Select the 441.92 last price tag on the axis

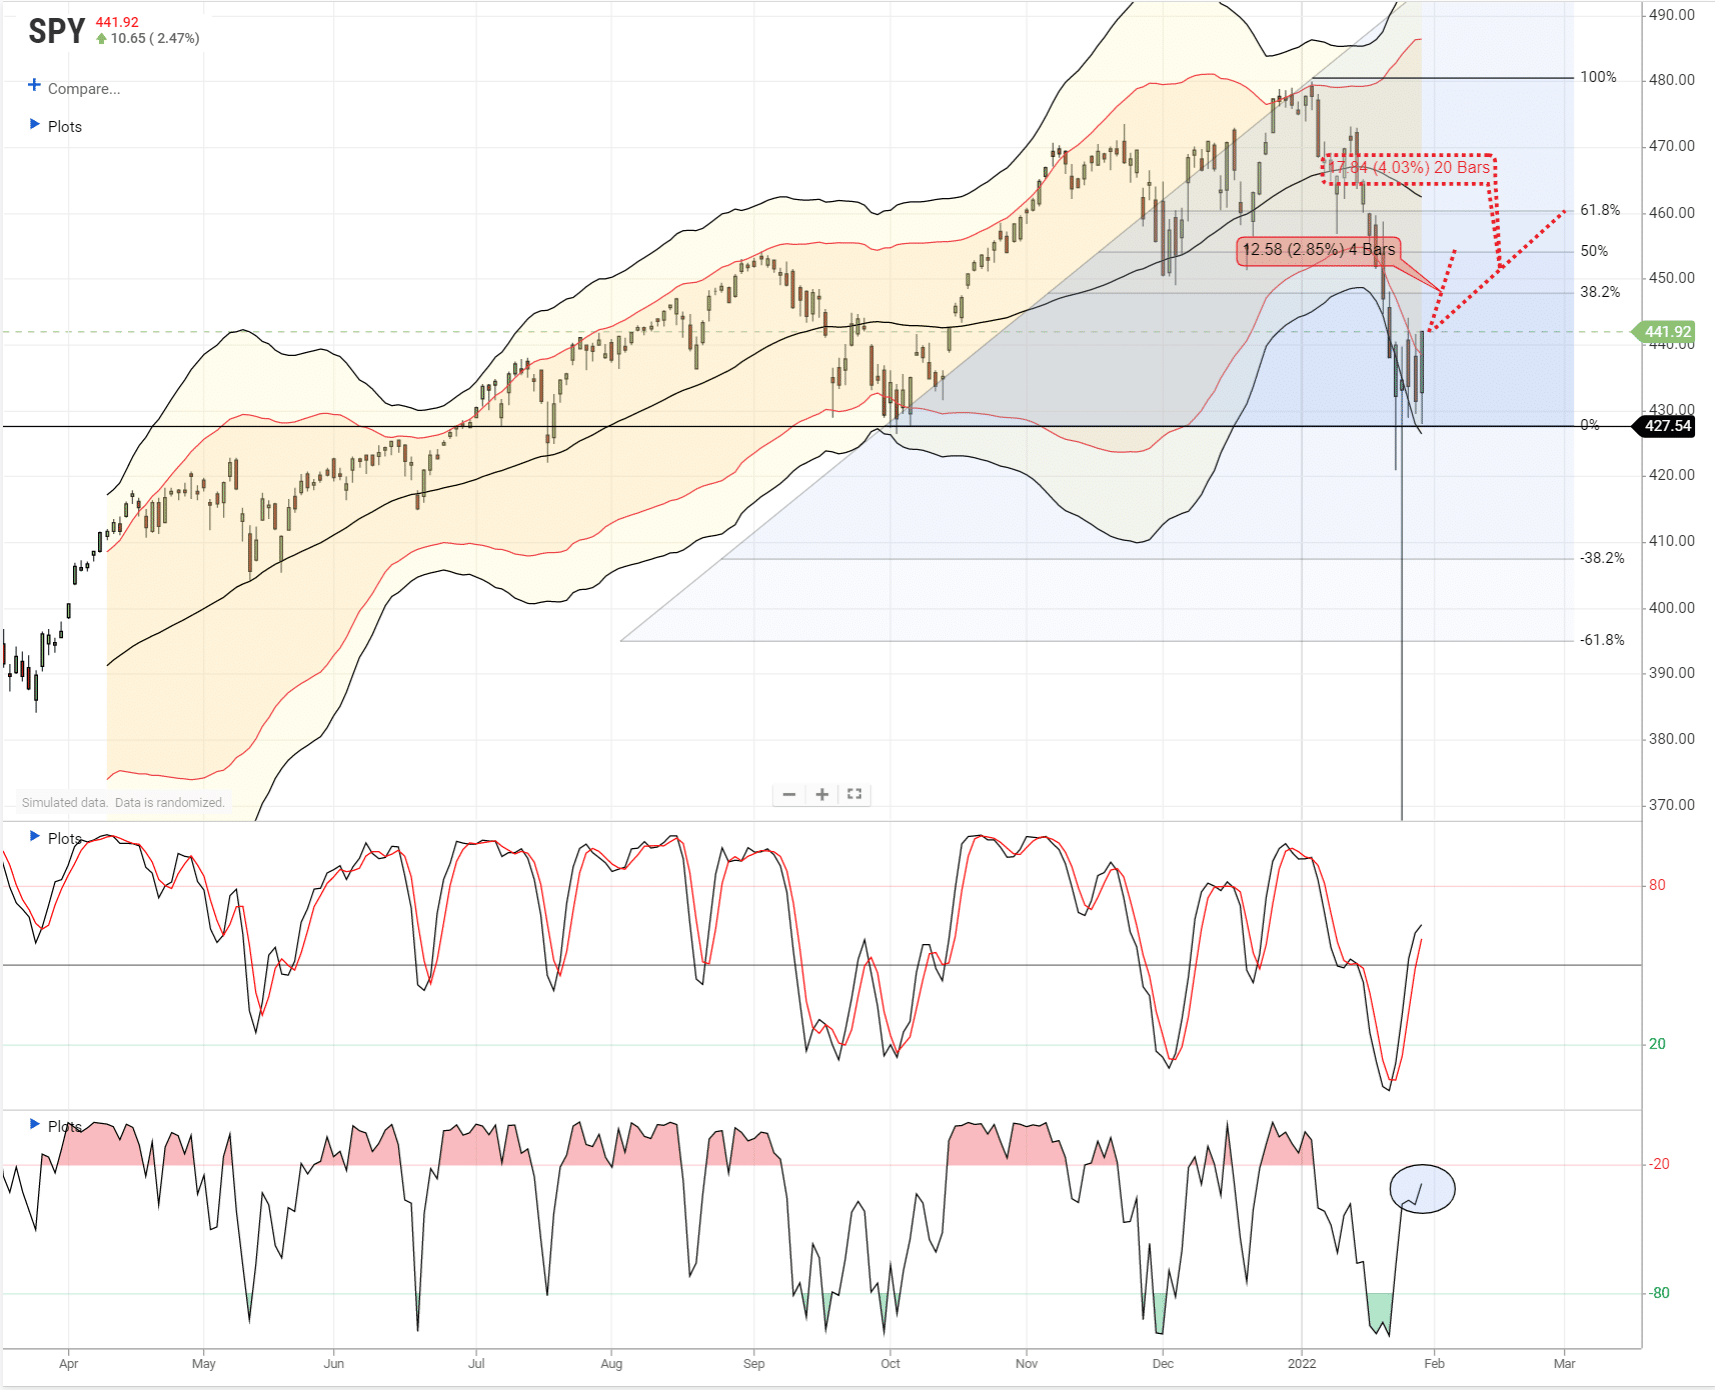(1664, 332)
